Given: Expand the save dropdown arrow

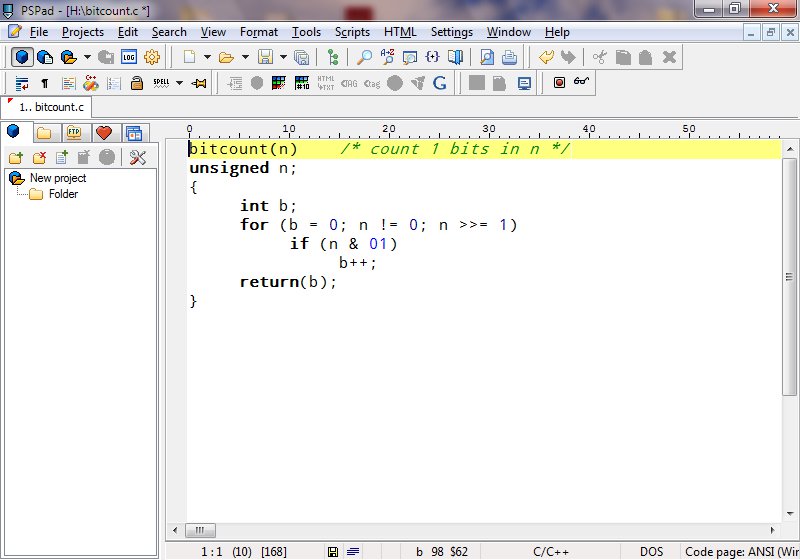Looking at the screenshot, I should [x=283, y=57].
